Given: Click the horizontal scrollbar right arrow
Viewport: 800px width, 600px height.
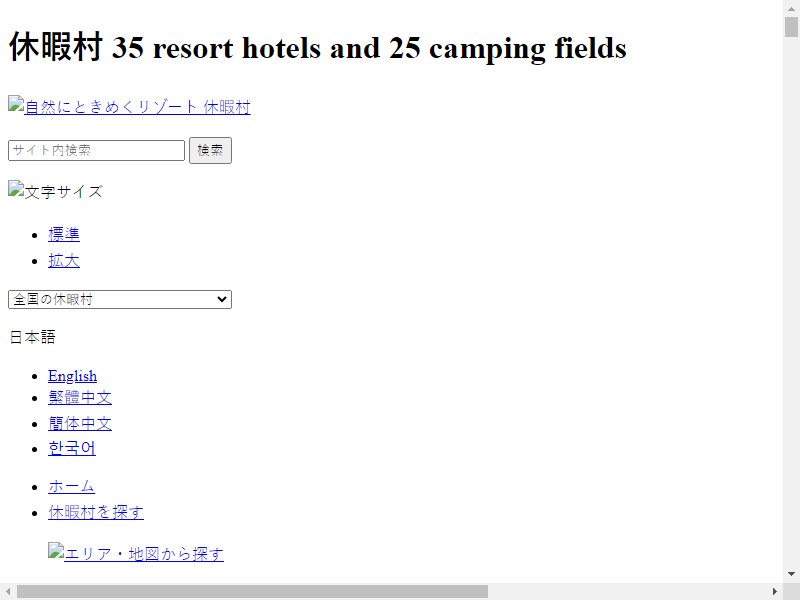Looking at the screenshot, I should 774,591.
